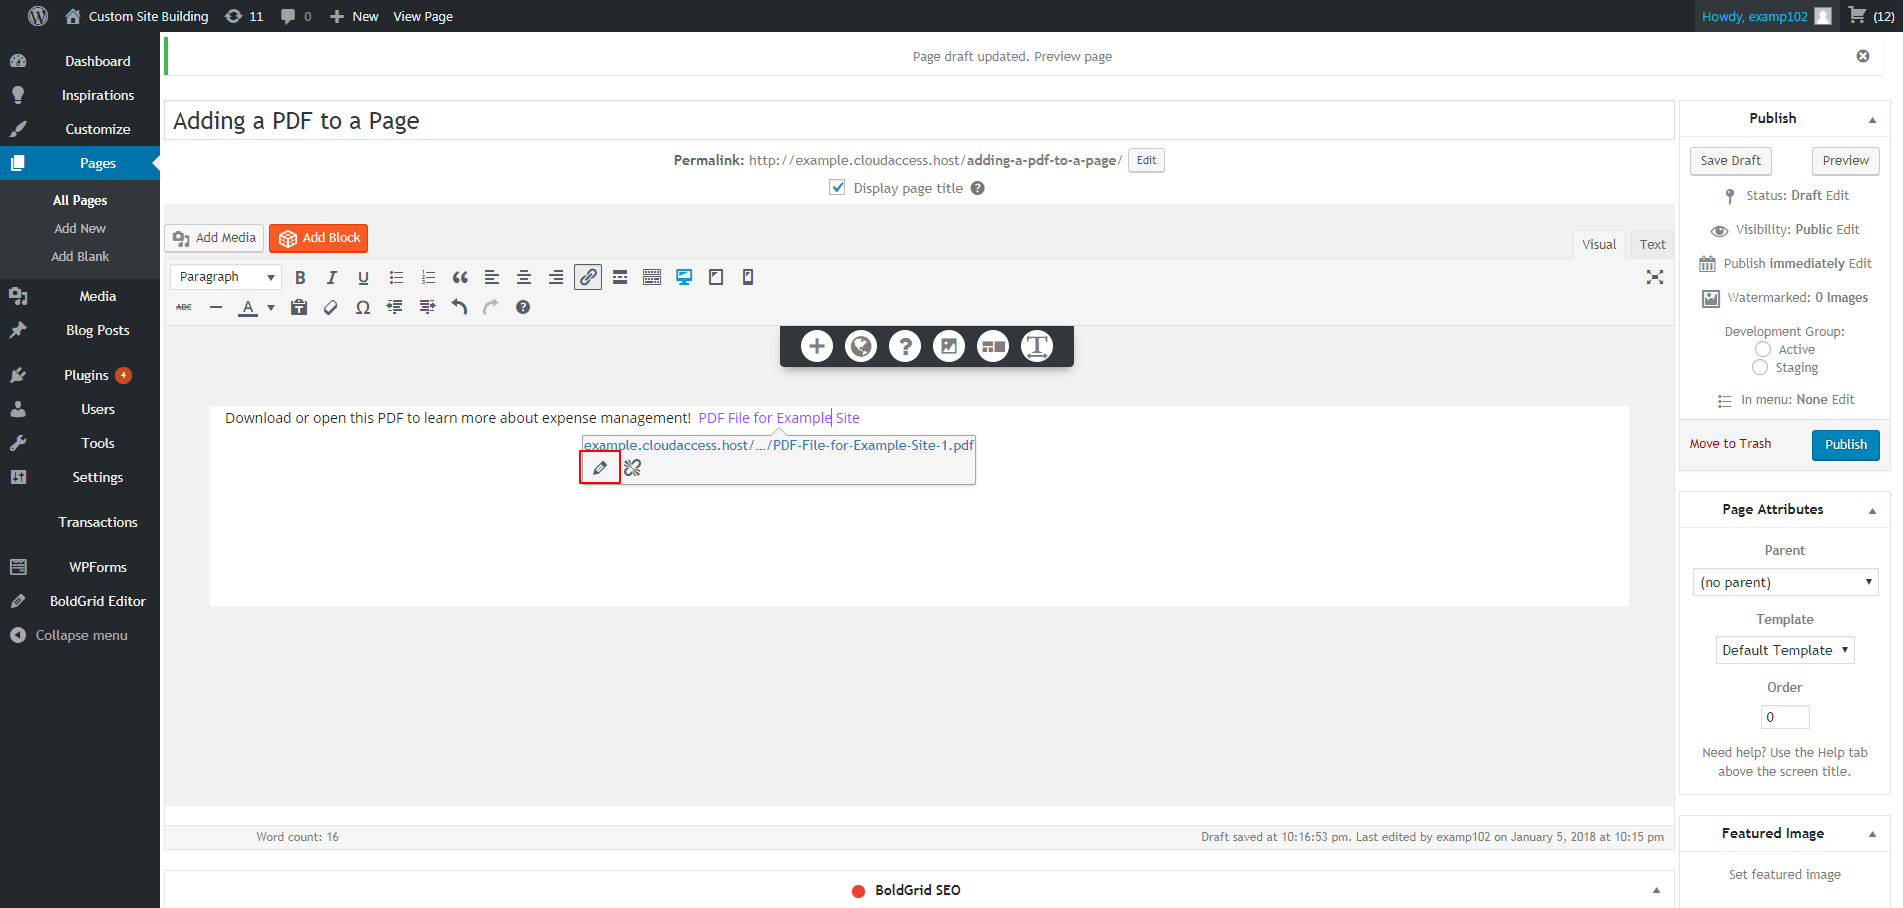1903x908 pixels.
Task: Align text left
Action: pos(492,277)
